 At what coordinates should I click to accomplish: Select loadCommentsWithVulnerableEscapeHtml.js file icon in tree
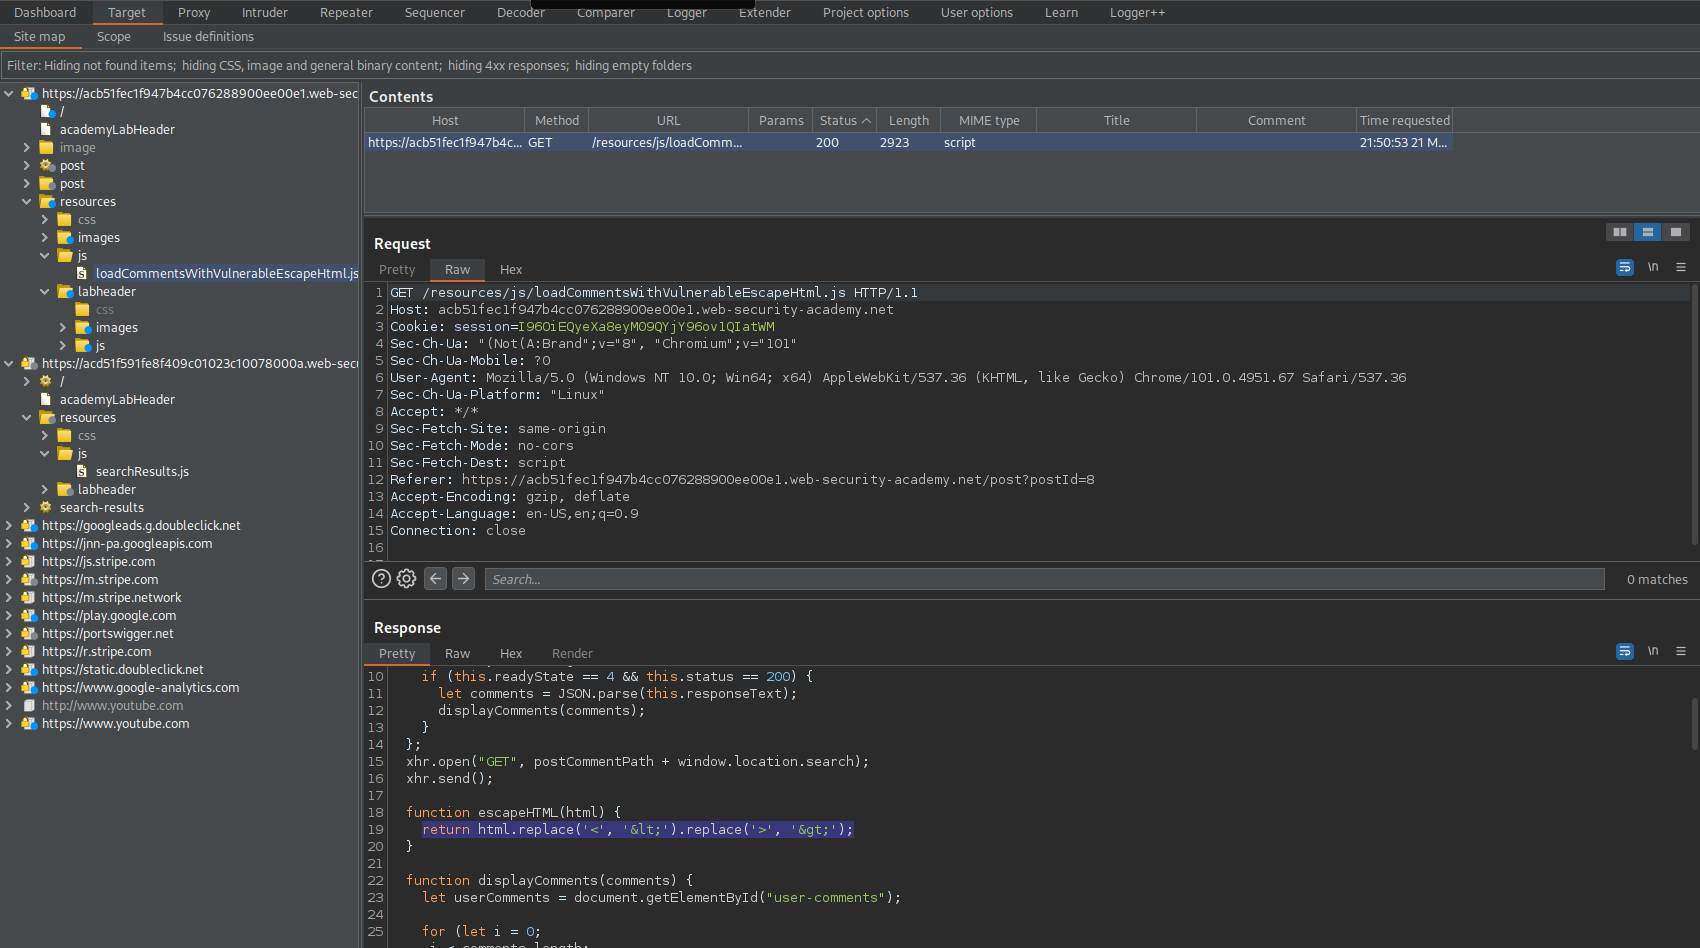click(x=82, y=273)
